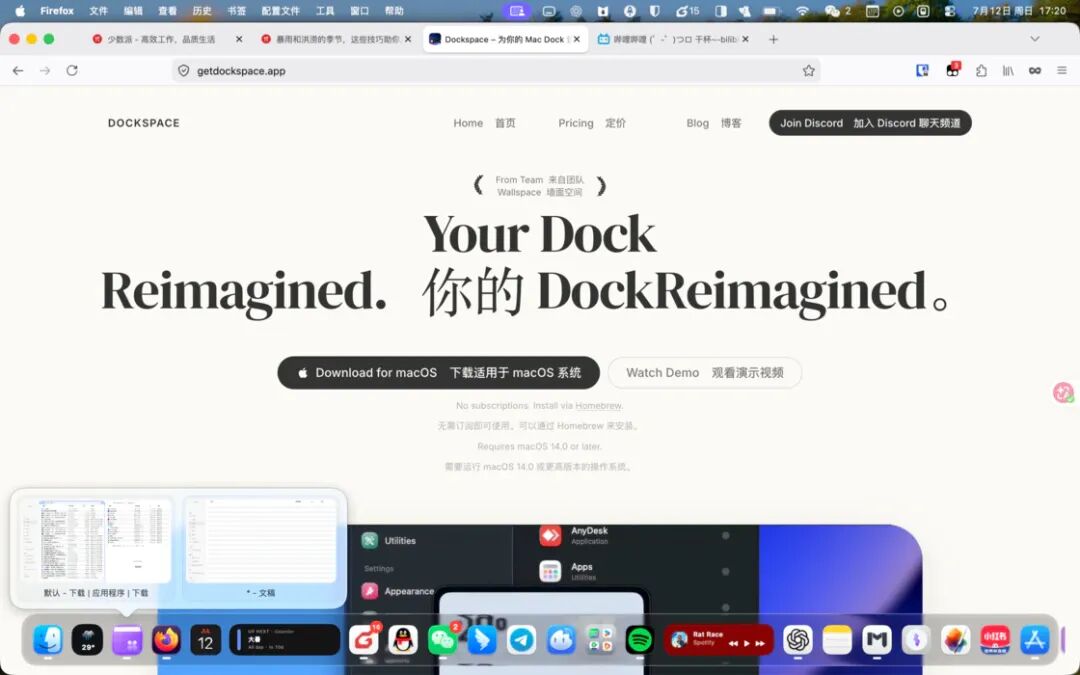The image size is (1080, 675).
Task: Click the DOCKSPACE logo
Action: tap(143, 123)
